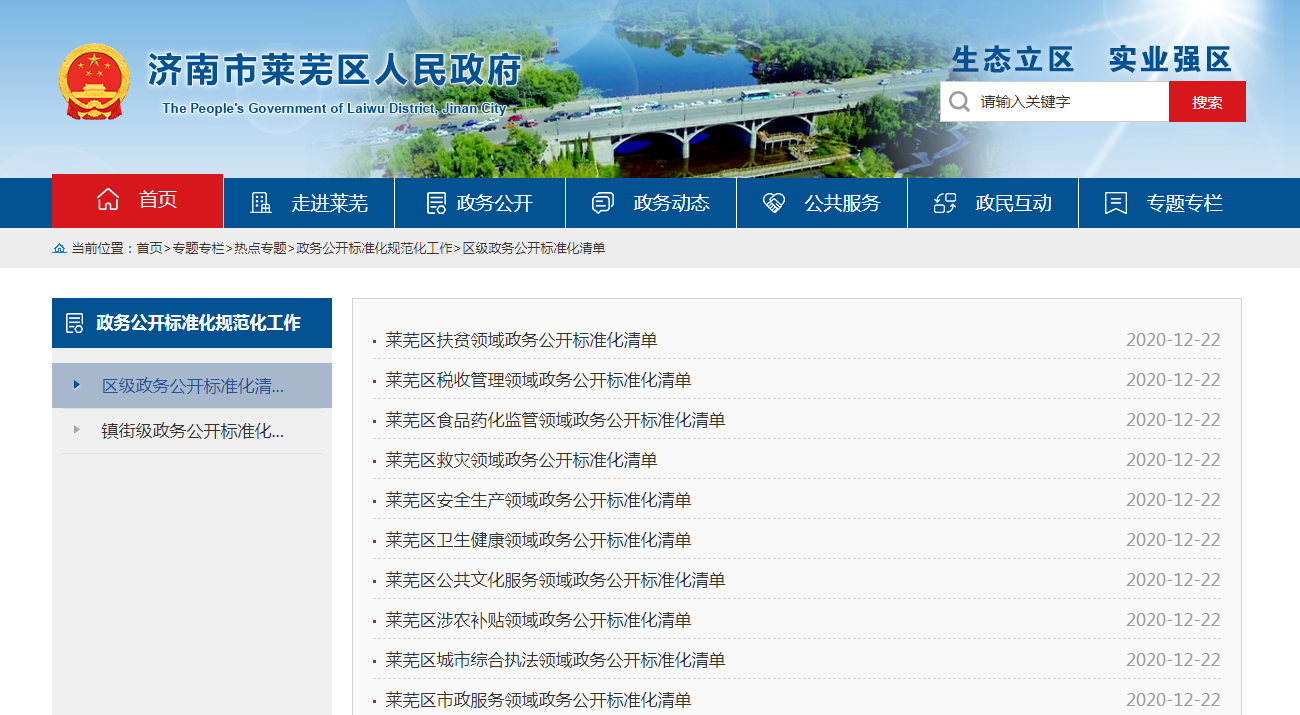Click the interaction icon beside 政民互动

point(945,203)
